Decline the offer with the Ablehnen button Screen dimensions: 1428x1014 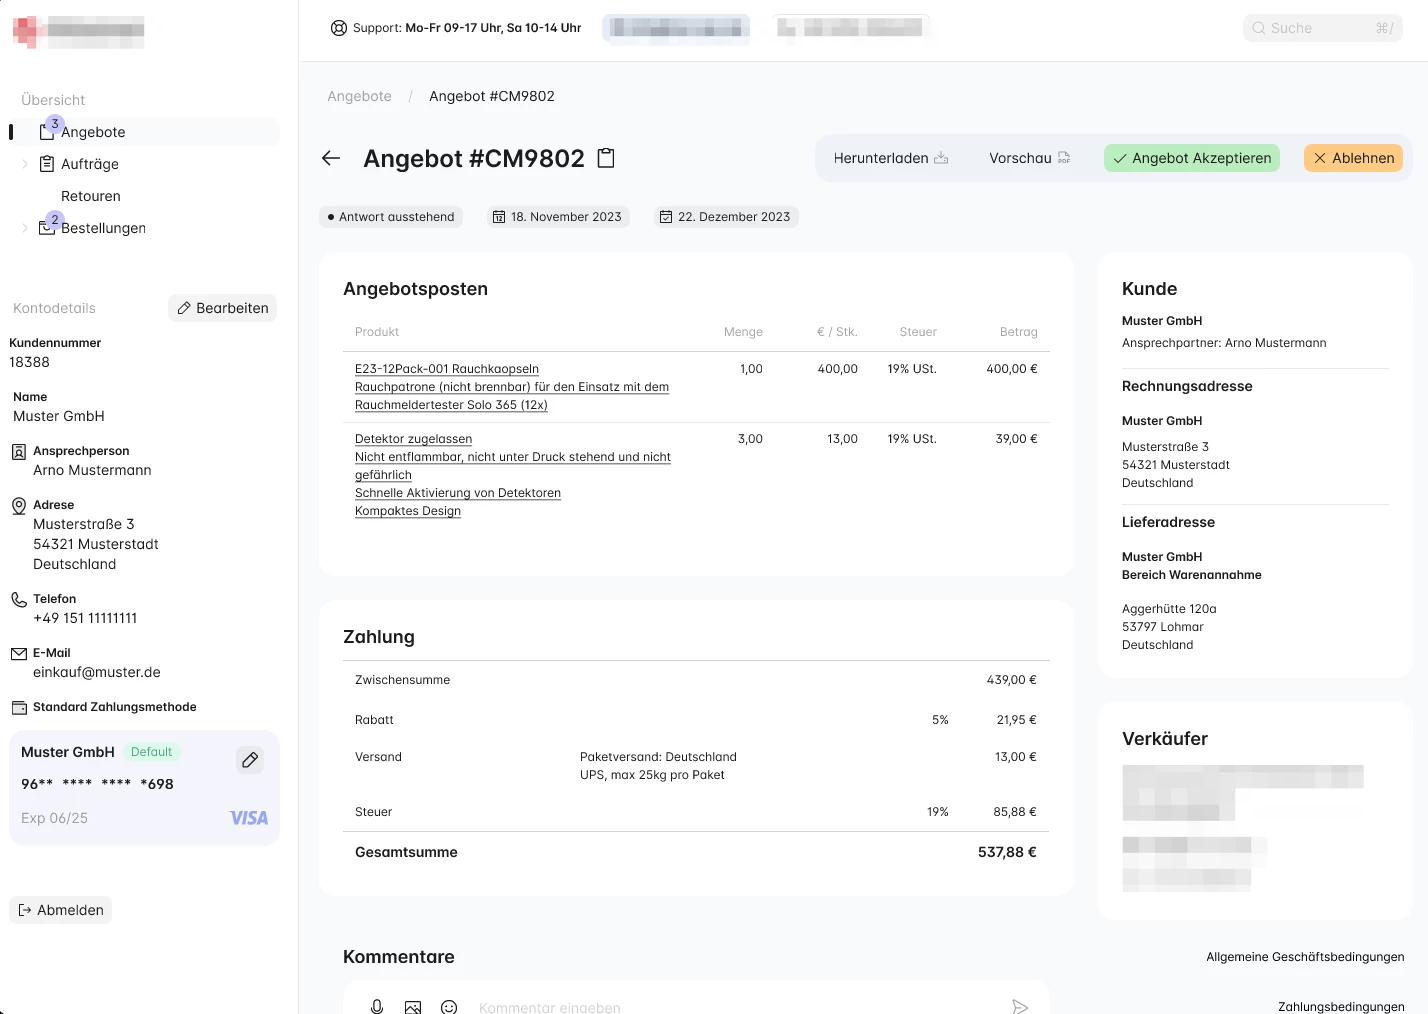[1354, 158]
